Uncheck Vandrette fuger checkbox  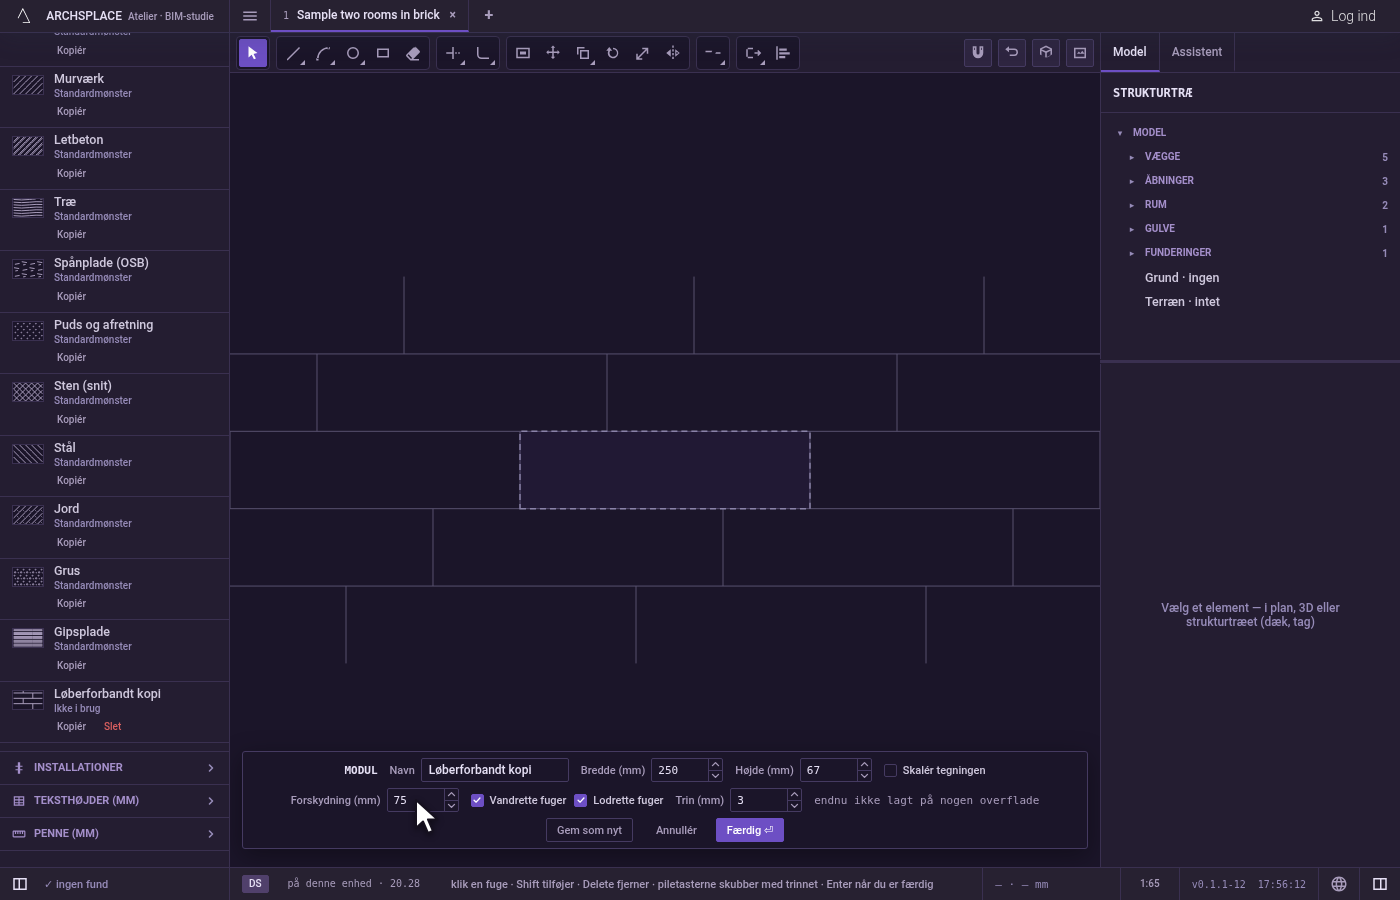point(477,800)
